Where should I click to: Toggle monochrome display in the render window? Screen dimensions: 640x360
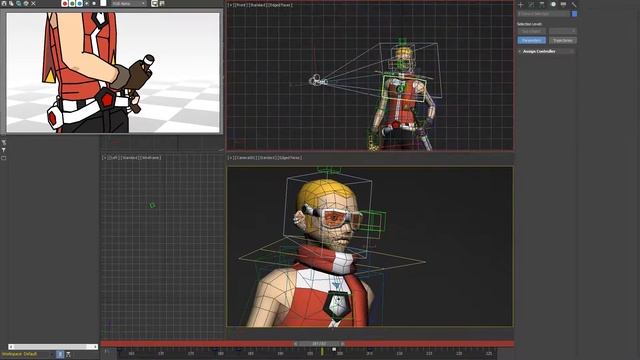(x=94, y=4)
